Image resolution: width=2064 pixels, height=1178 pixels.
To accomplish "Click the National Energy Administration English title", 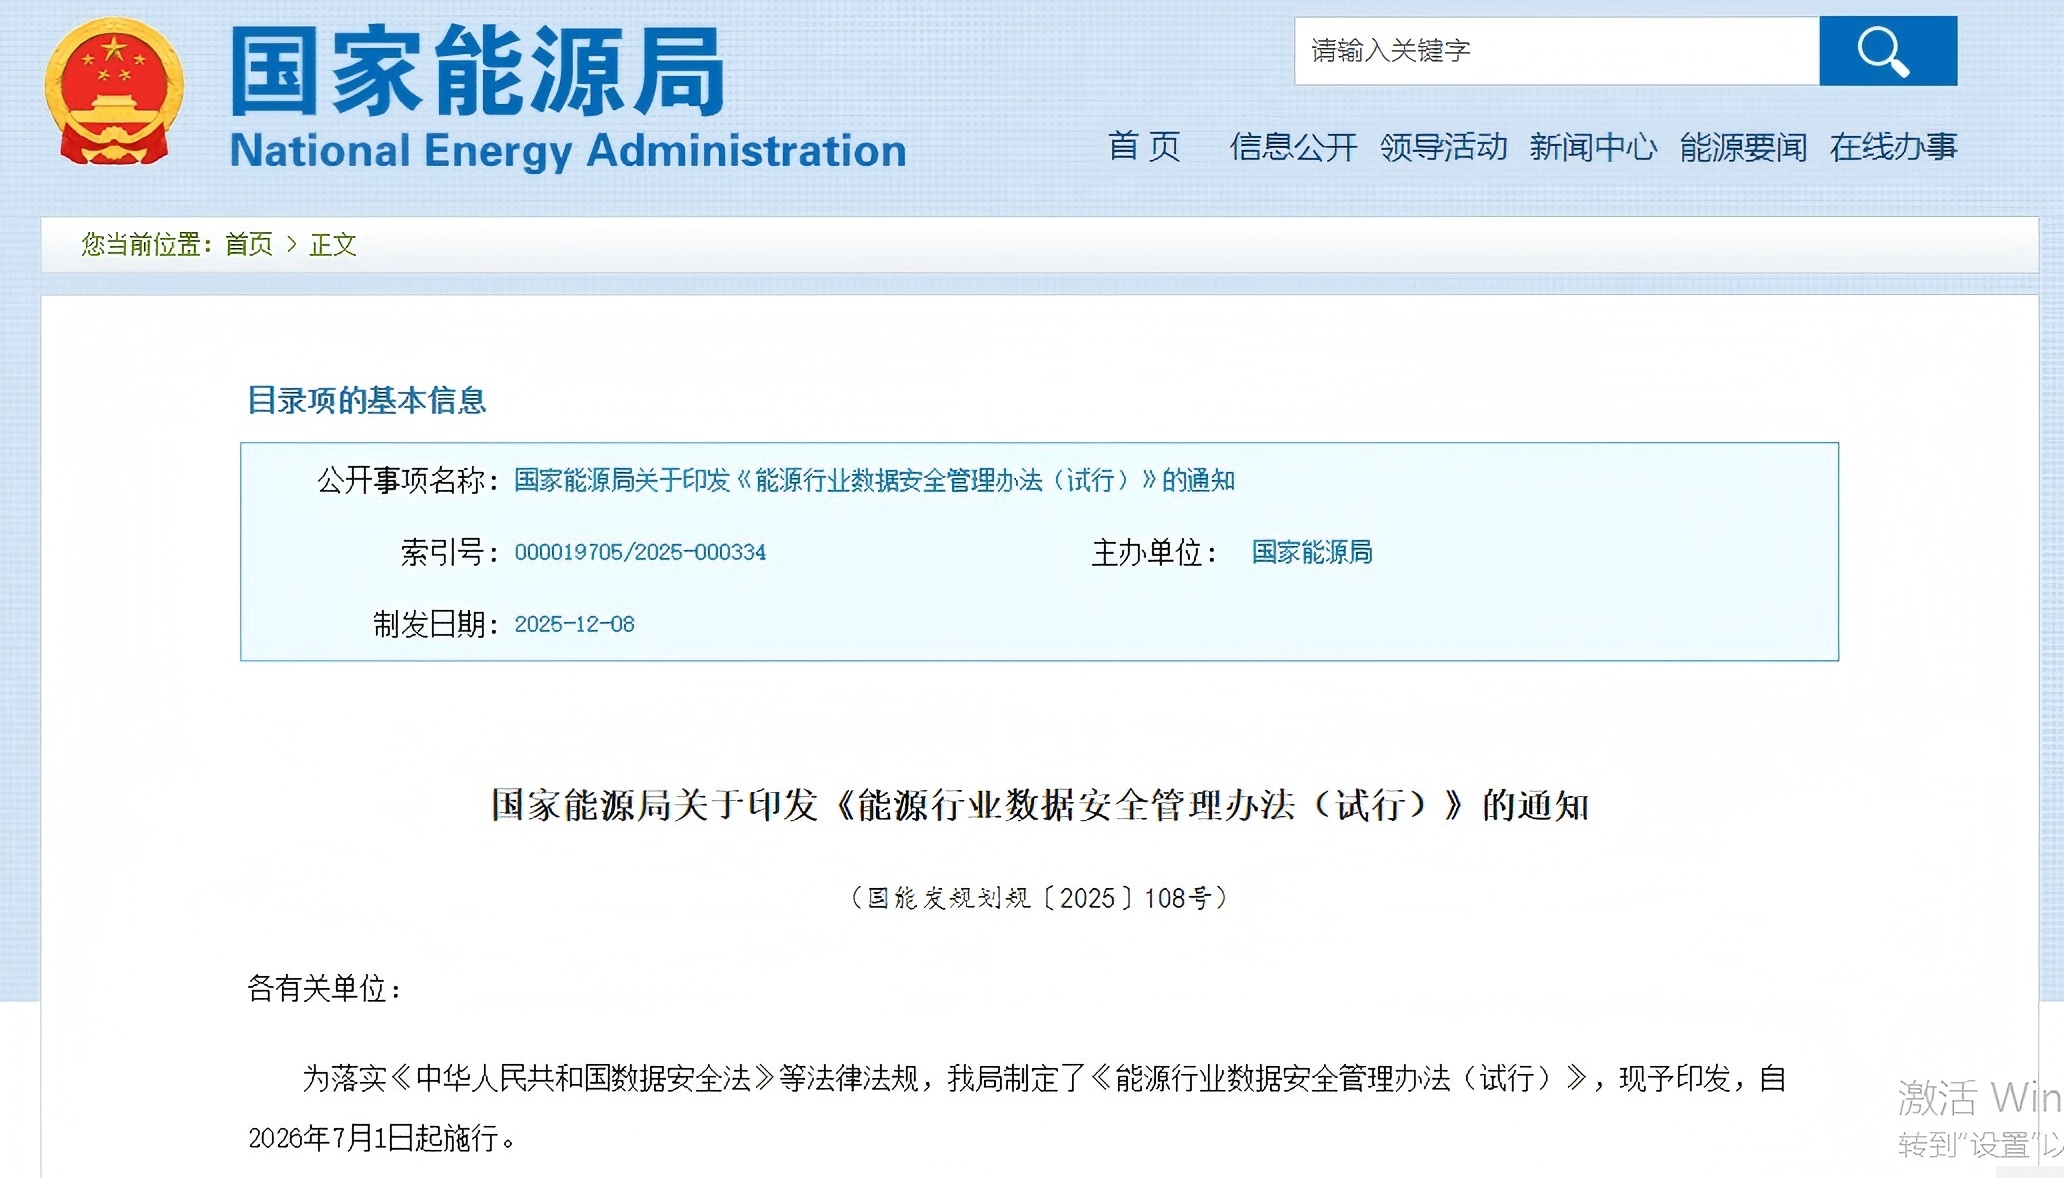I will (567, 151).
